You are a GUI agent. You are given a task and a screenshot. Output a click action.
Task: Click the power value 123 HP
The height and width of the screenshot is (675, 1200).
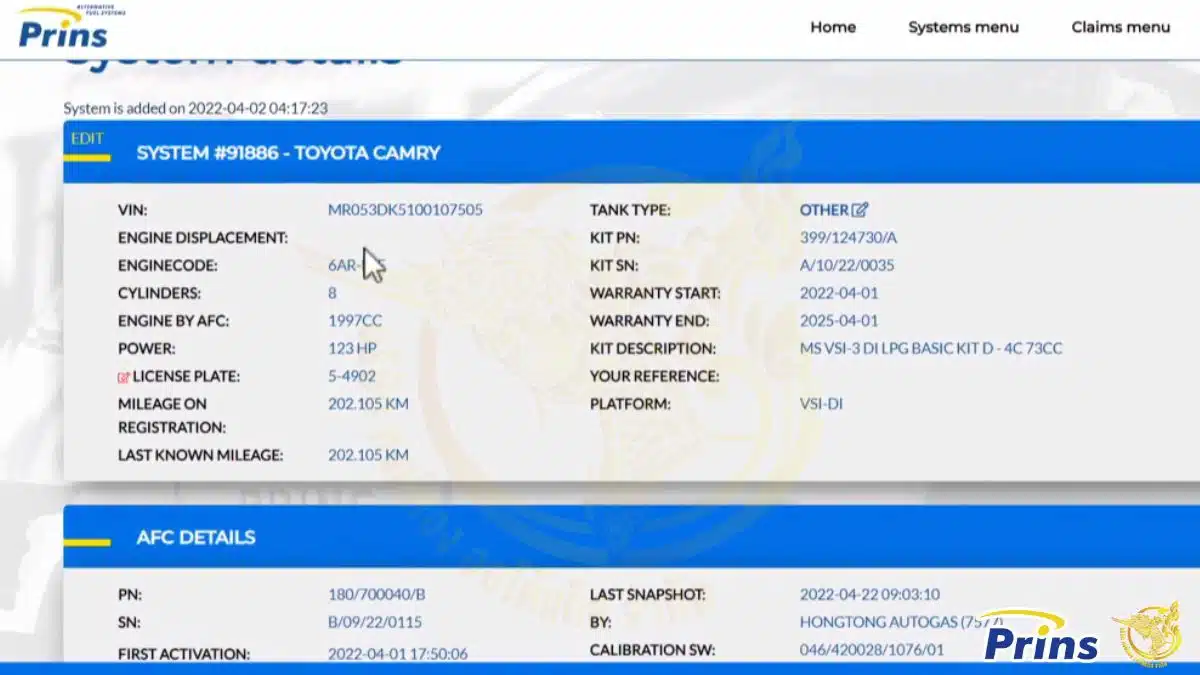(x=352, y=349)
